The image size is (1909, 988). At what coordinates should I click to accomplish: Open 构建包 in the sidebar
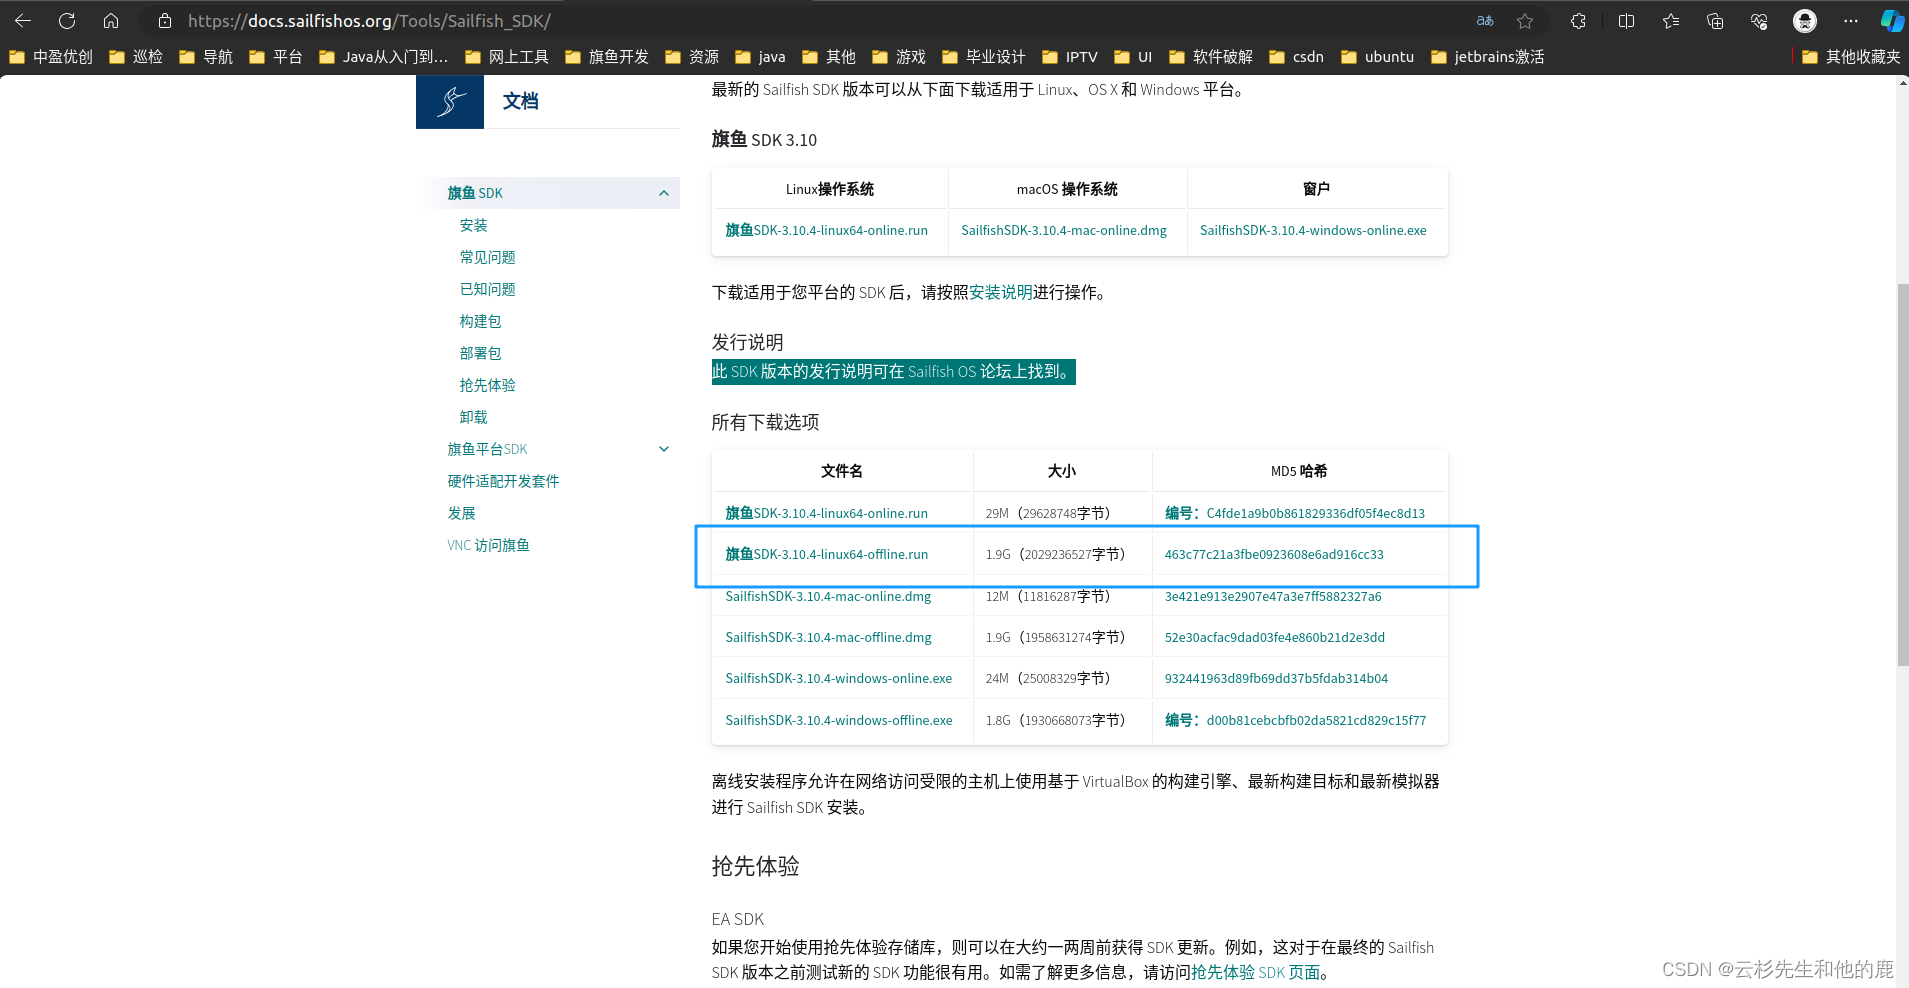tap(481, 321)
